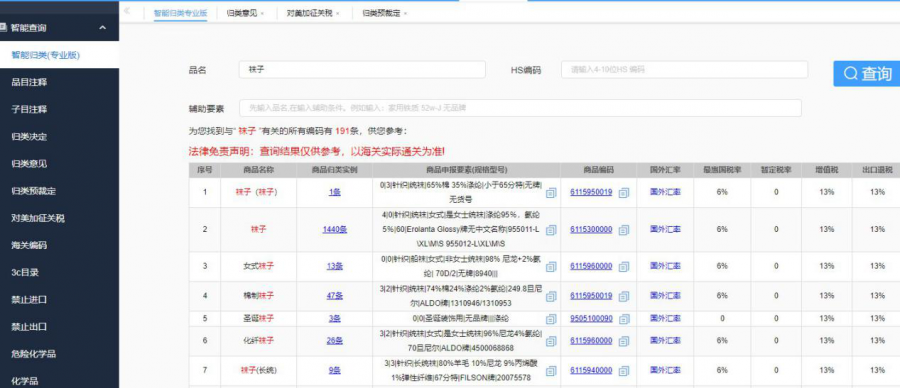The image size is (900, 388).
Task: Open 子目注释 in the sidebar
Action: click(59, 109)
